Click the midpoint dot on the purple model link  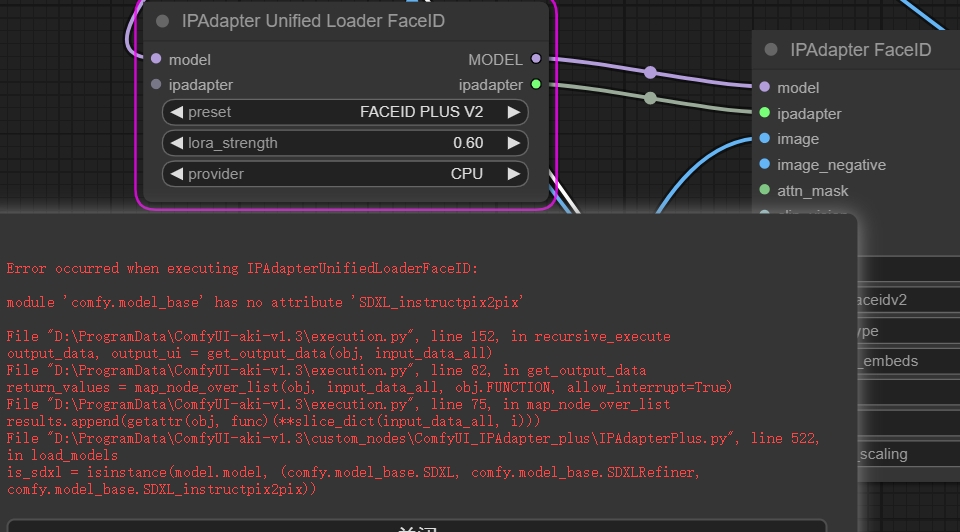click(651, 72)
